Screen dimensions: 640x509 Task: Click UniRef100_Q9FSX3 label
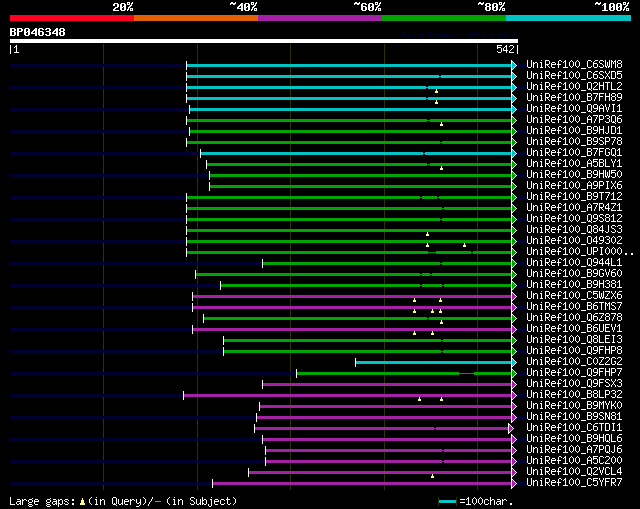click(x=574, y=384)
